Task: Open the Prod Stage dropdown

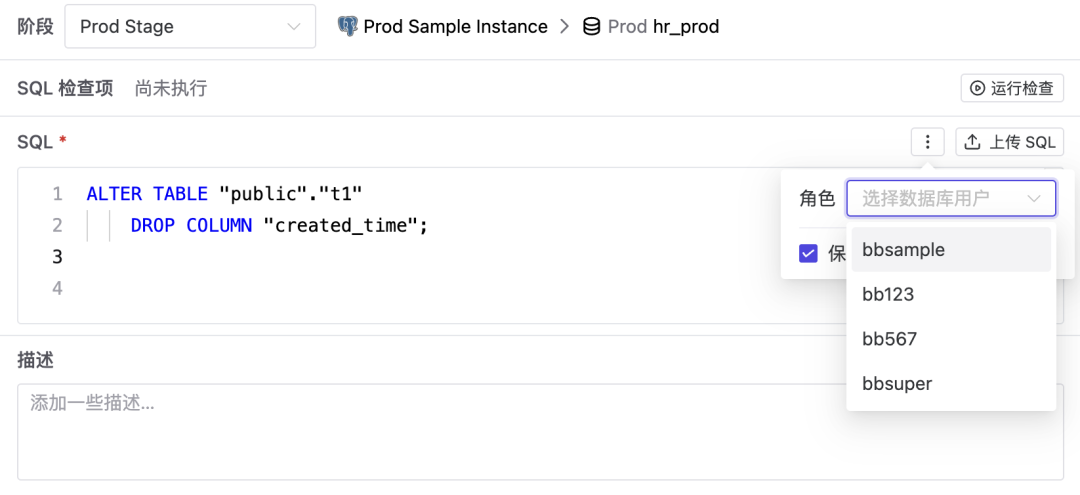Action: tap(190, 27)
